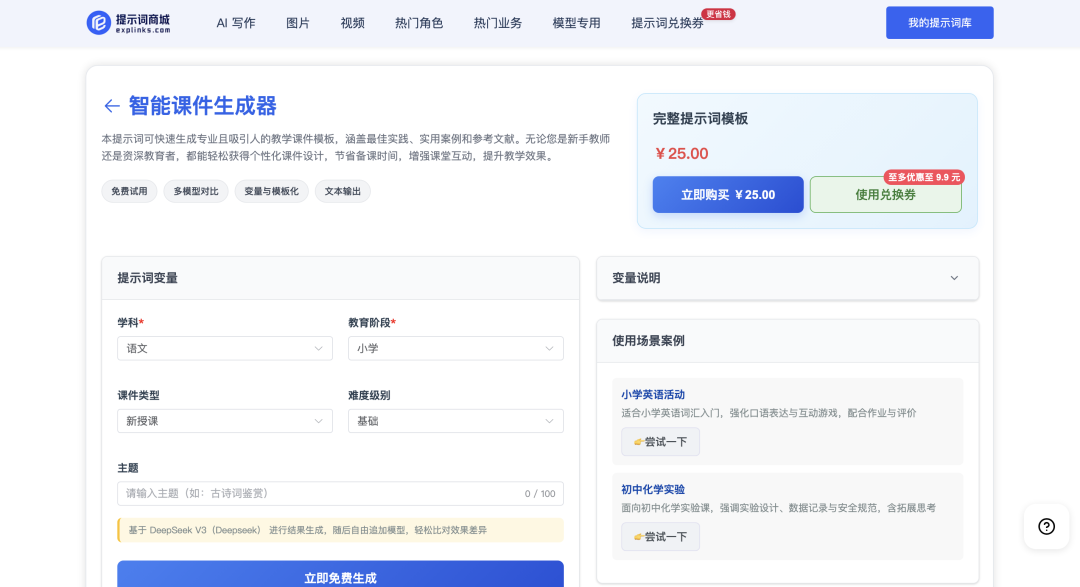Expand the 变量说明 panel chevron
This screenshot has width=1080, height=587.
(x=954, y=278)
